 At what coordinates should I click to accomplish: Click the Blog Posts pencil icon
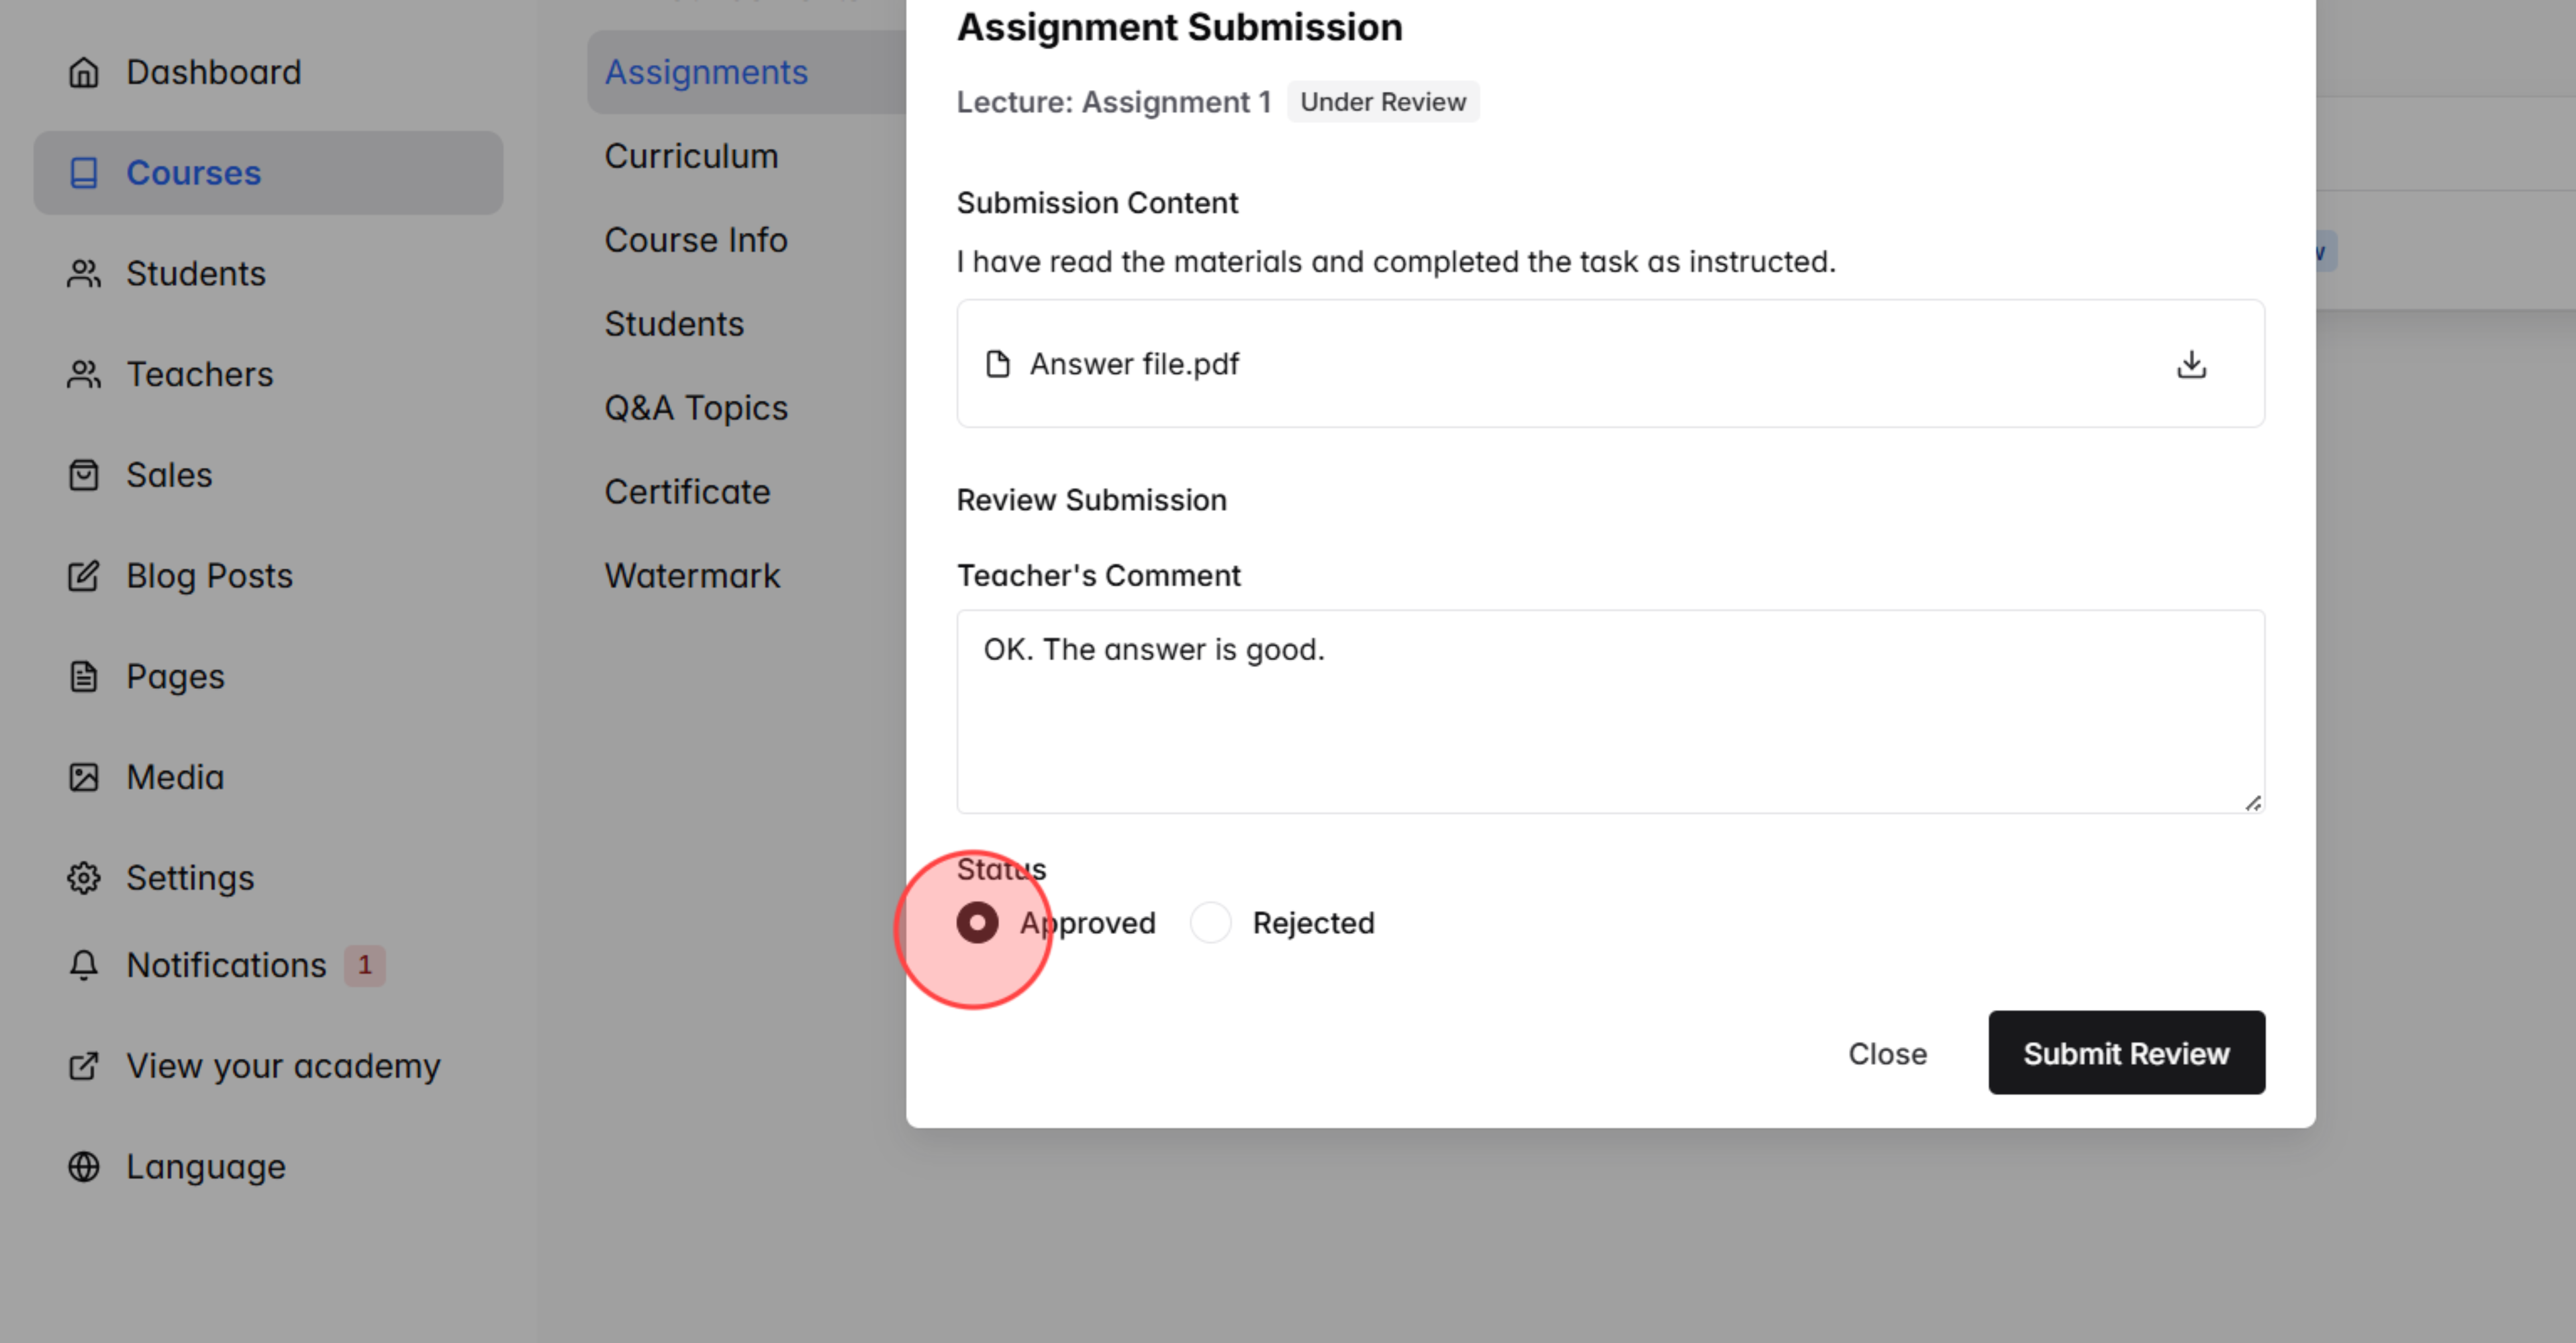(x=84, y=576)
